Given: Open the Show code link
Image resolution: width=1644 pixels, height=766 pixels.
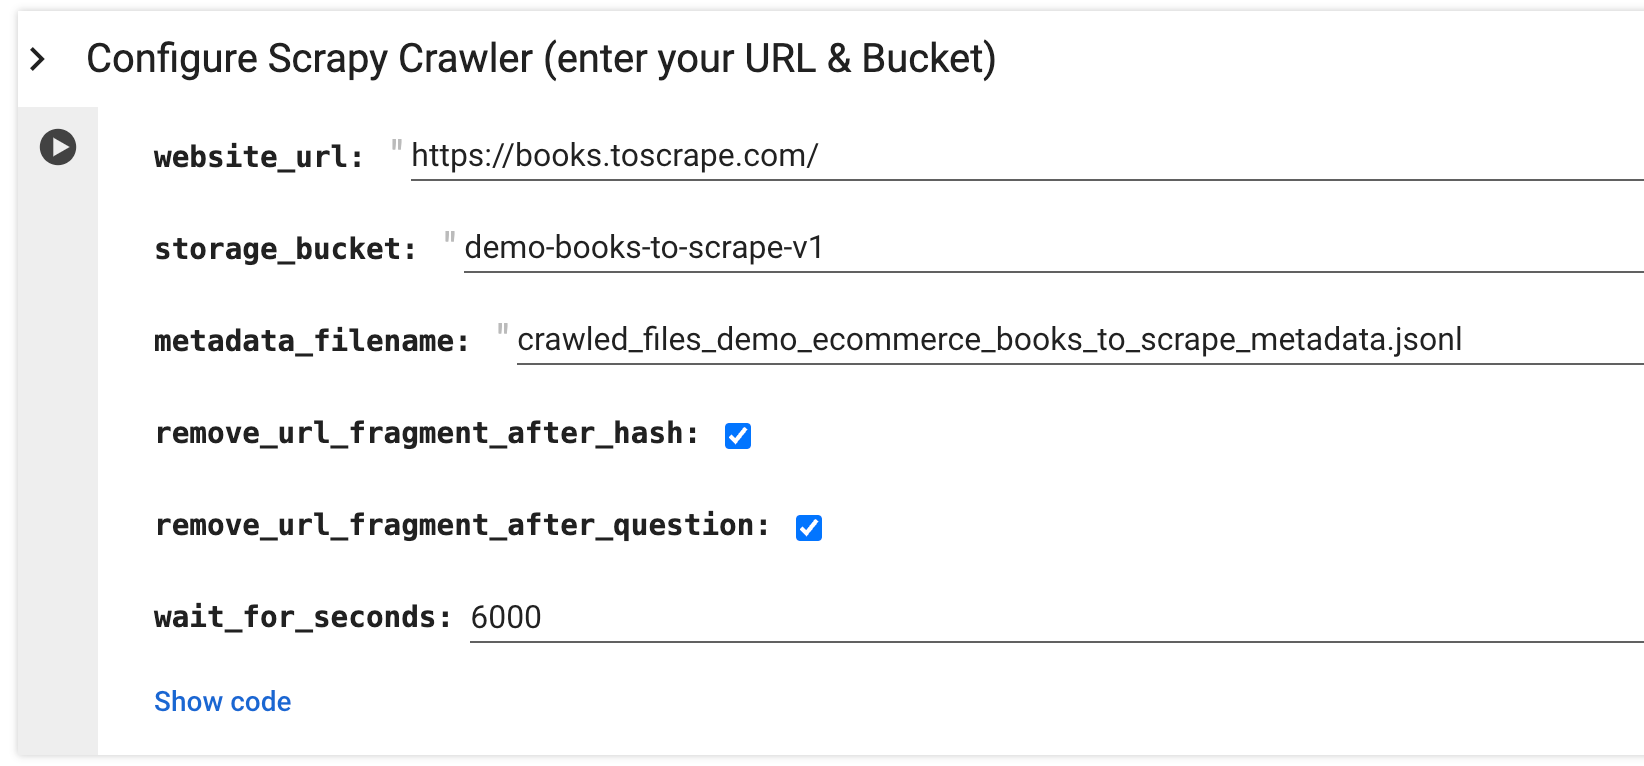Looking at the screenshot, I should 222,702.
